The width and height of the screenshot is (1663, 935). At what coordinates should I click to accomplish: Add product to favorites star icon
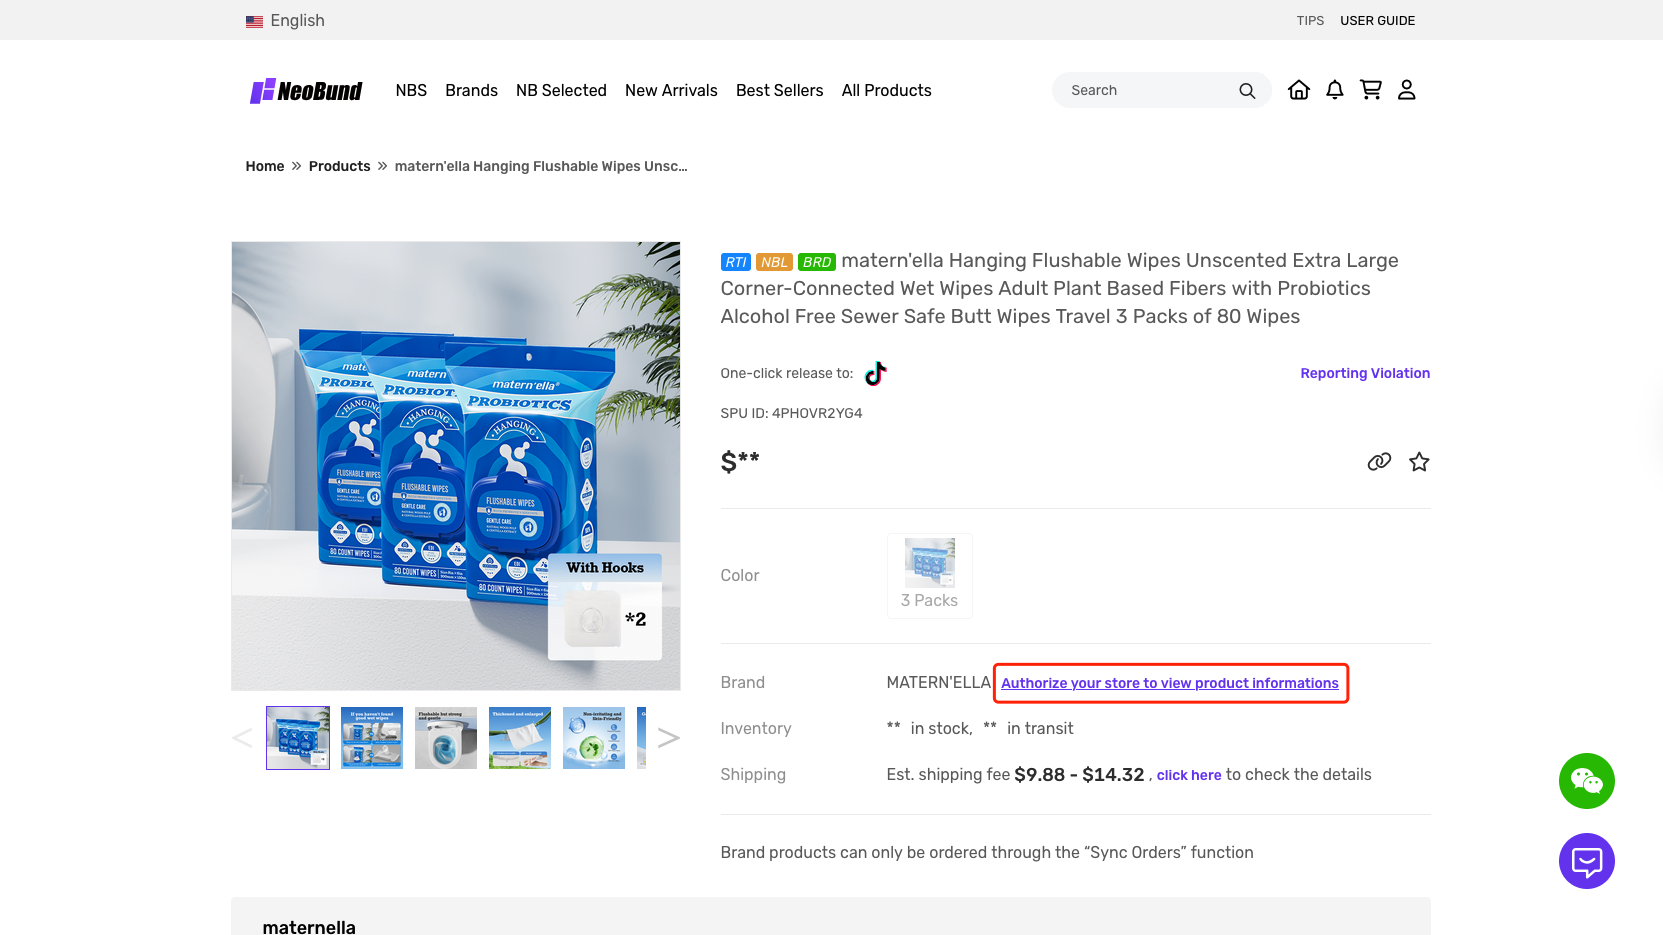click(1419, 462)
